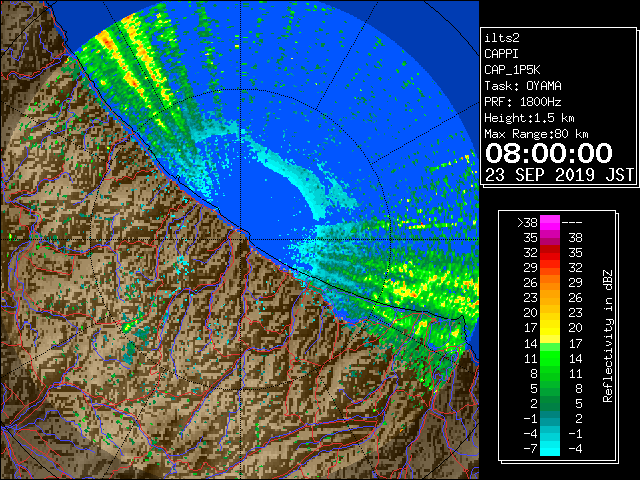Click the 'ilts2' site label

[502, 38]
